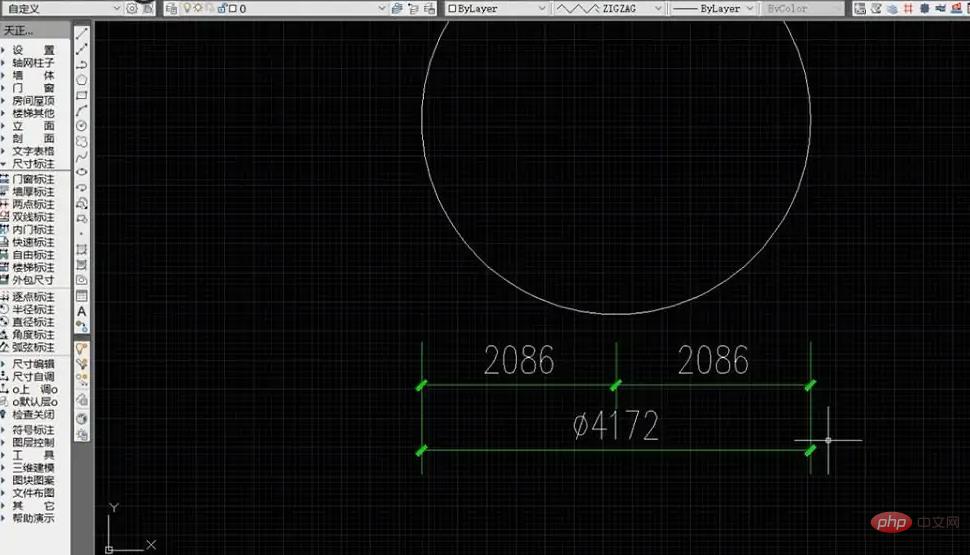The width and height of the screenshot is (970, 555).
Task: Click Make object's layer current icon
Action: pyautogui.click(x=397, y=8)
